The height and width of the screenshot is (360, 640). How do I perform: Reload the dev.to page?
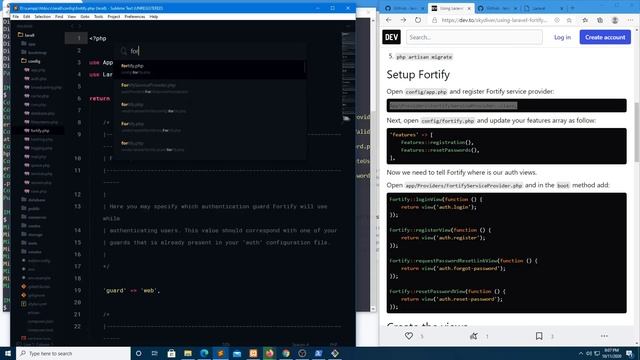click(x=418, y=20)
